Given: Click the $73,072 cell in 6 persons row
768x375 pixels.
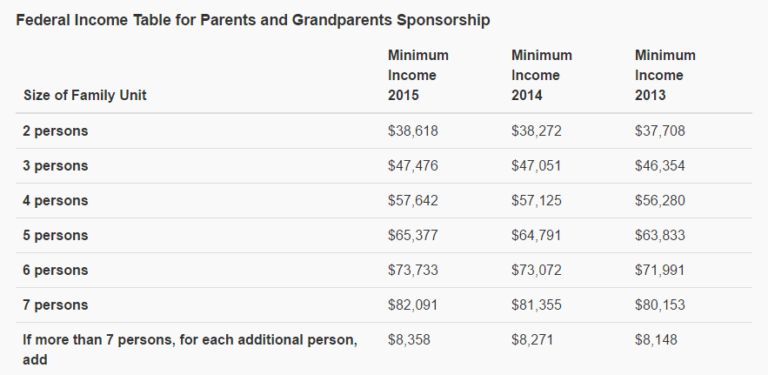Looking at the screenshot, I should coord(536,270).
